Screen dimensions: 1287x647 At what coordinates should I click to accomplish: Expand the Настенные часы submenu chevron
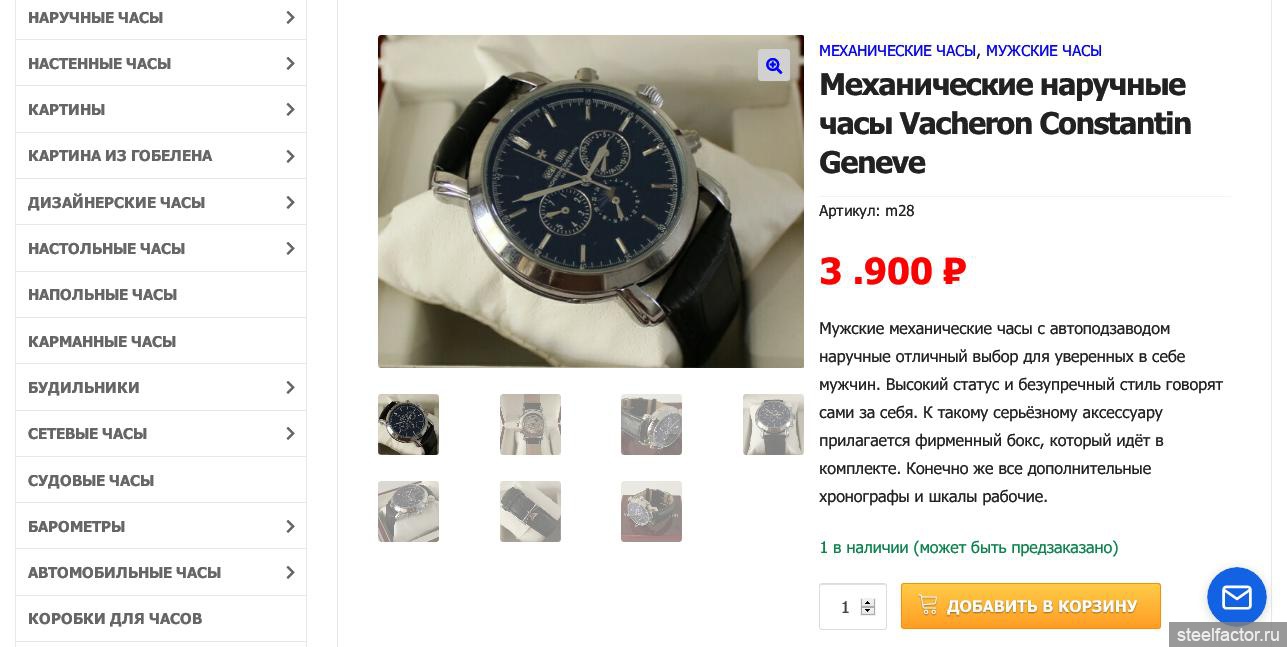290,63
